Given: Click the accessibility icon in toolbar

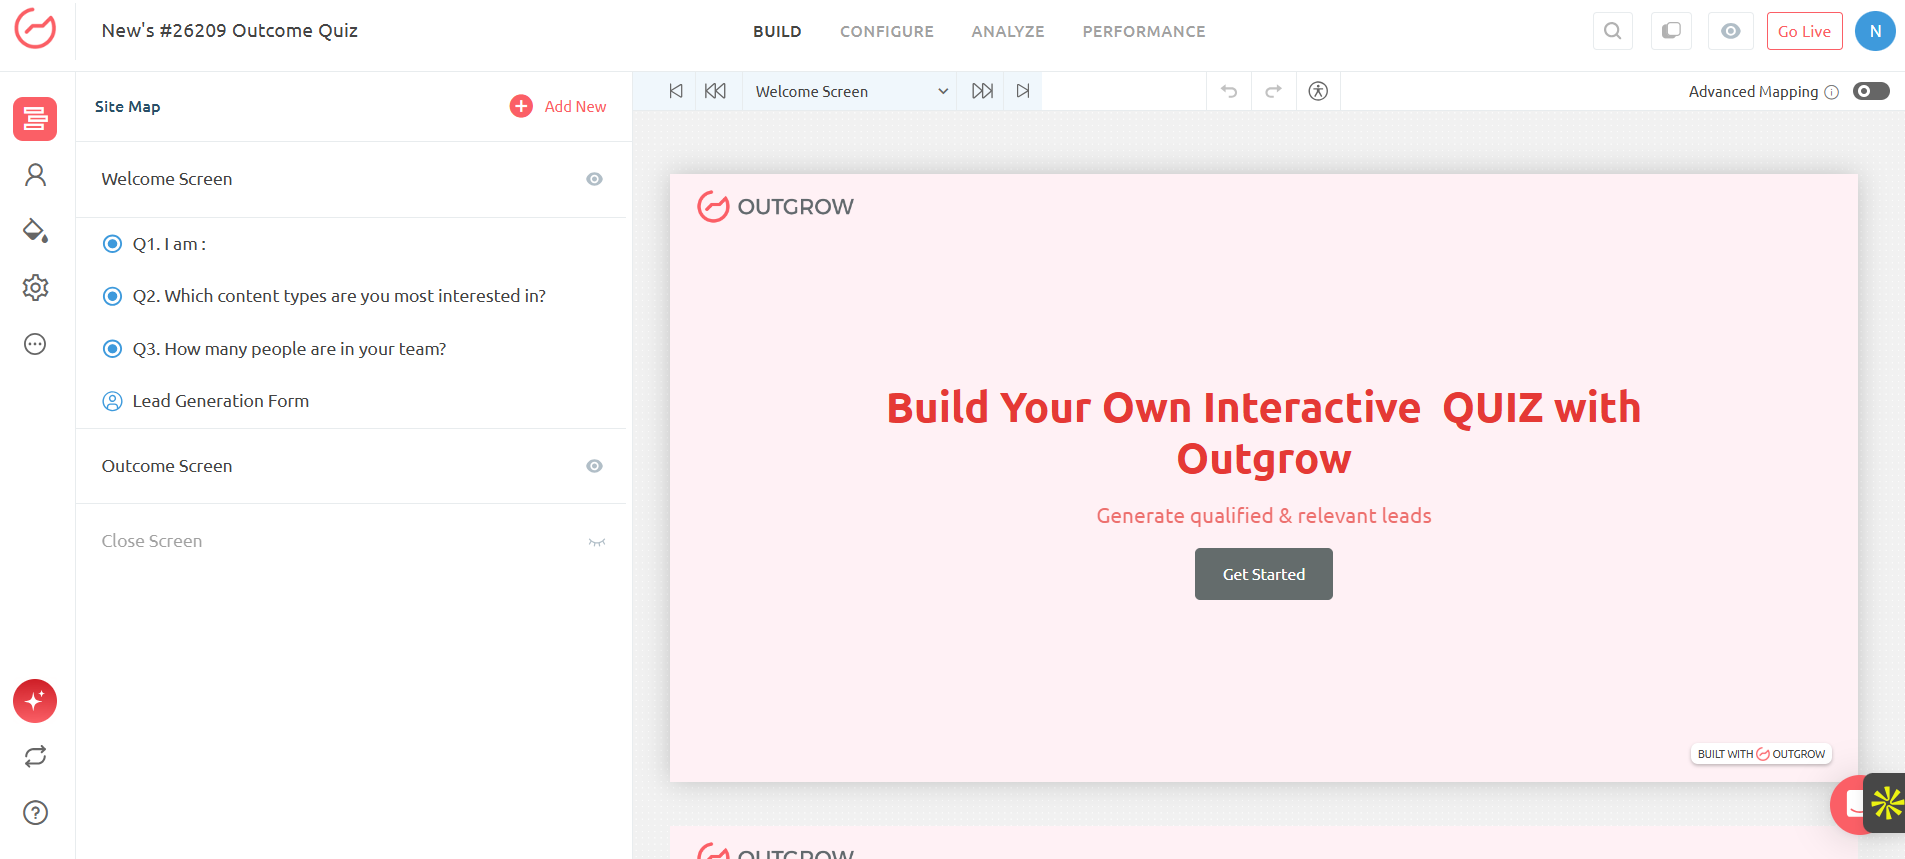Looking at the screenshot, I should (1318, 91).
